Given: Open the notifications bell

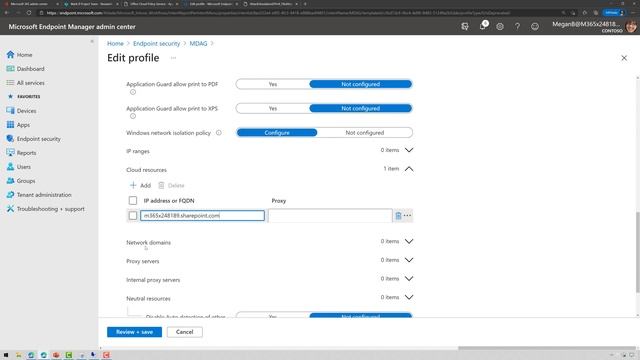Looking at the screenshot, I should pos(482,27).
